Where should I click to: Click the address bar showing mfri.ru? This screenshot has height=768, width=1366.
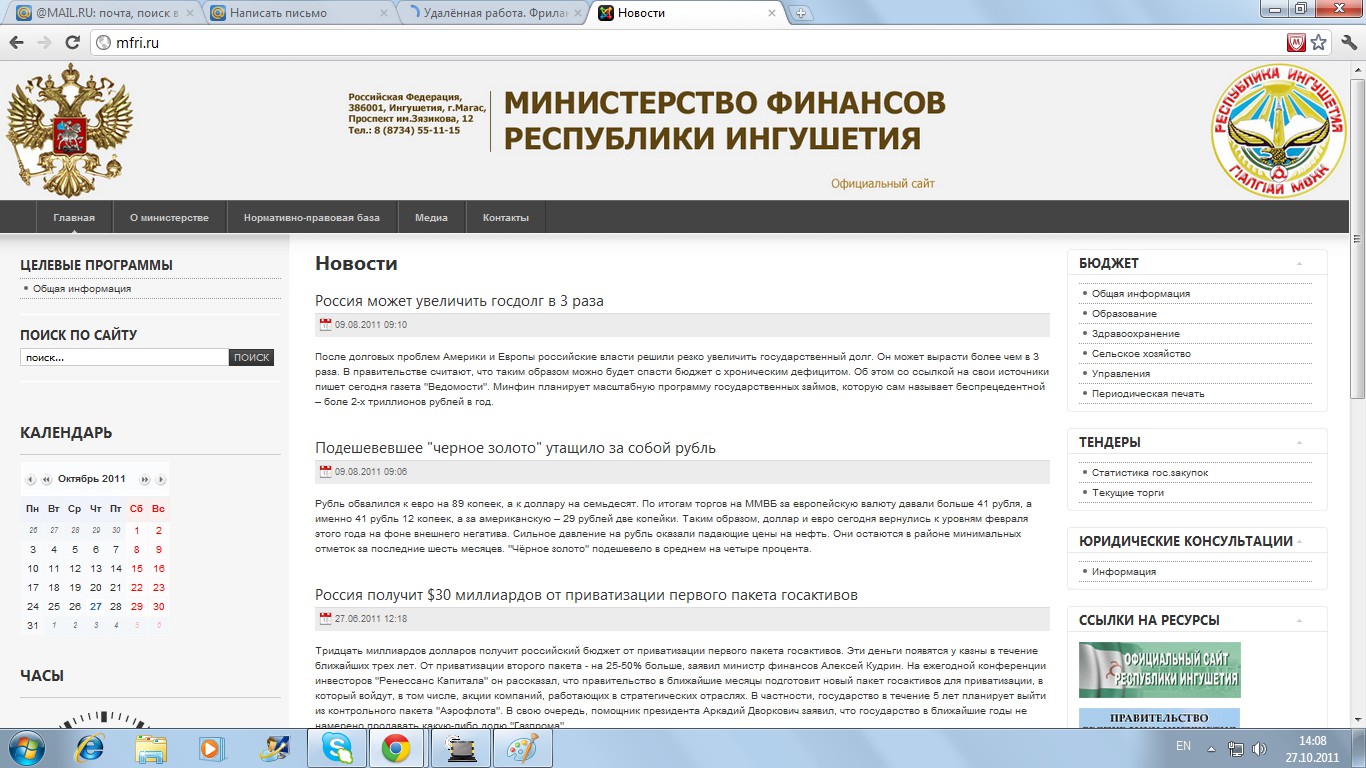[x=688, y=43]
